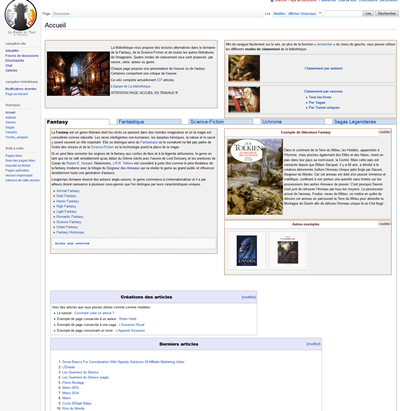The width and height of the screenshot is (400, 411).
Task: Open L'équipe de La bibliothèque link
Action: [131, 86]
